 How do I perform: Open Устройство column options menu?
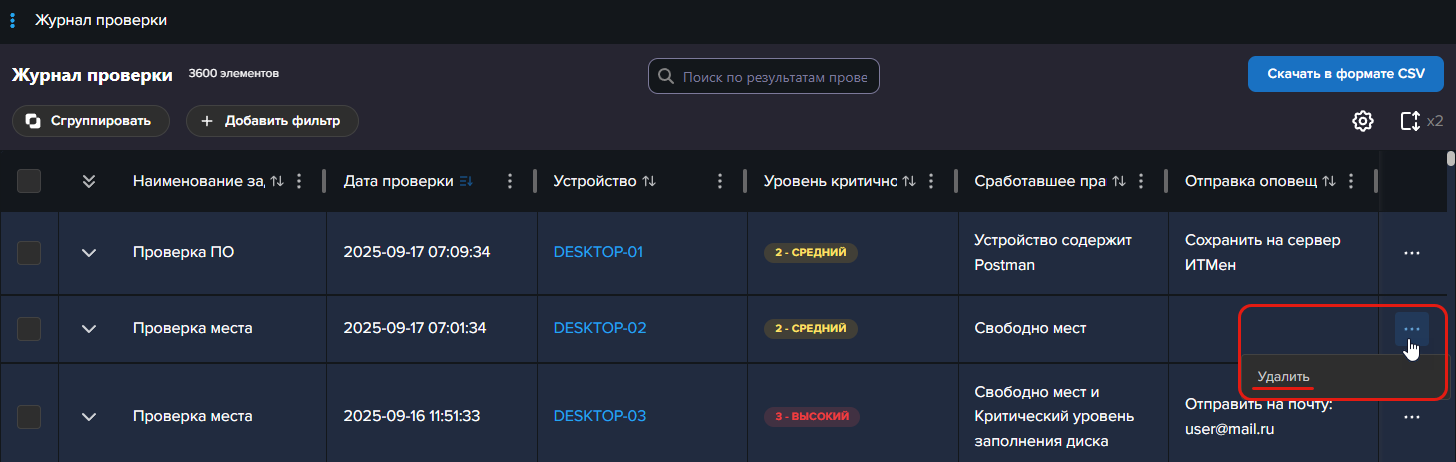(720, 181)
